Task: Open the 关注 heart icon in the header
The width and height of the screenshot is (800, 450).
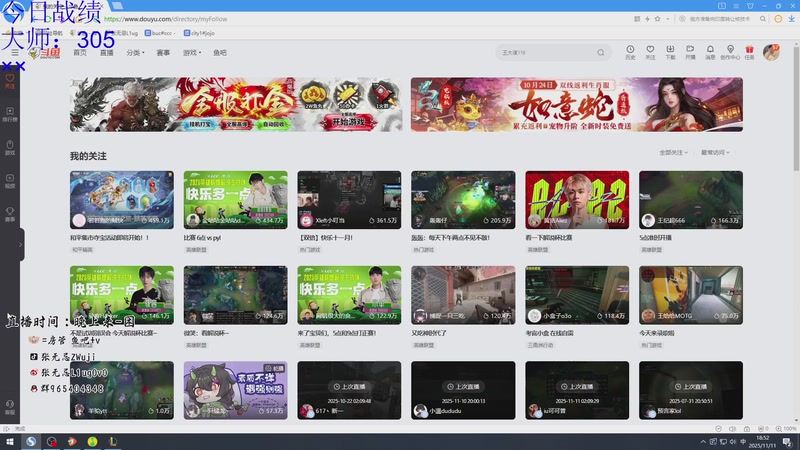Action: [x=650, y=52]
